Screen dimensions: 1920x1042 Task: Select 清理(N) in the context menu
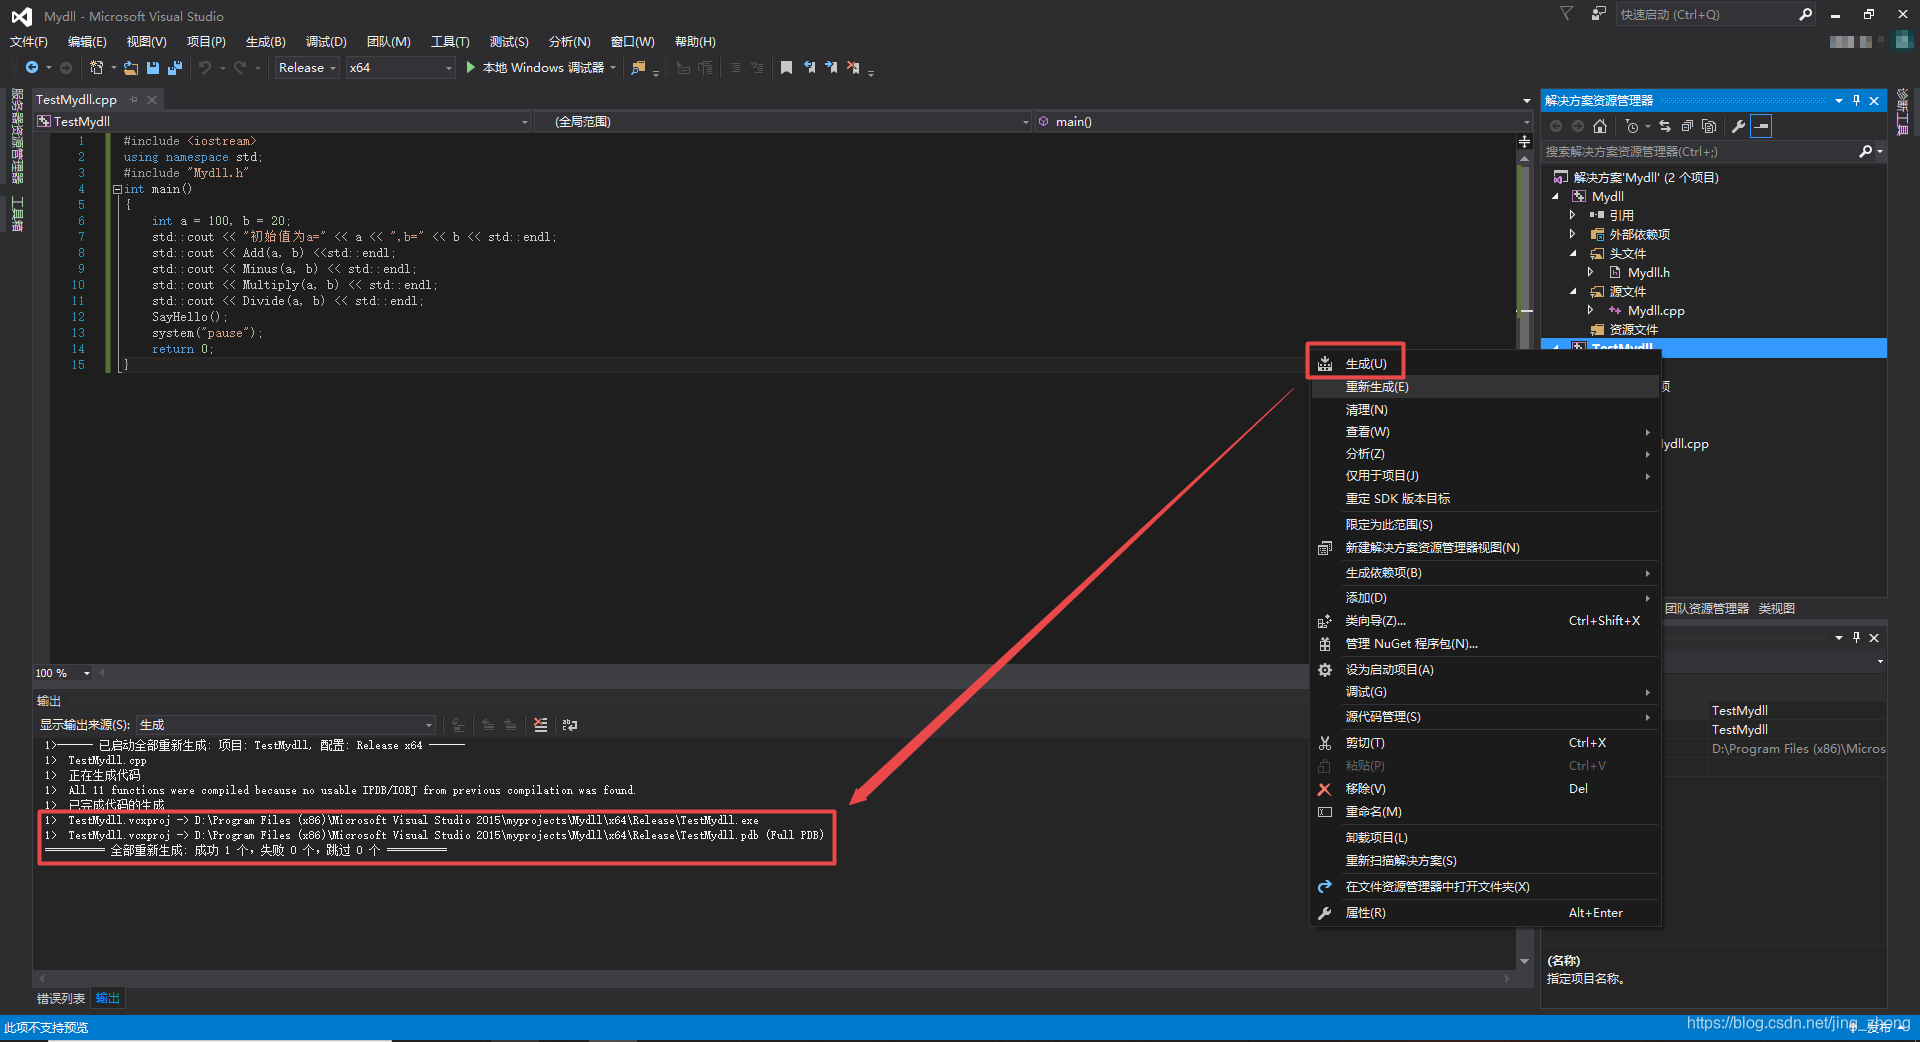pos(1485,410)
